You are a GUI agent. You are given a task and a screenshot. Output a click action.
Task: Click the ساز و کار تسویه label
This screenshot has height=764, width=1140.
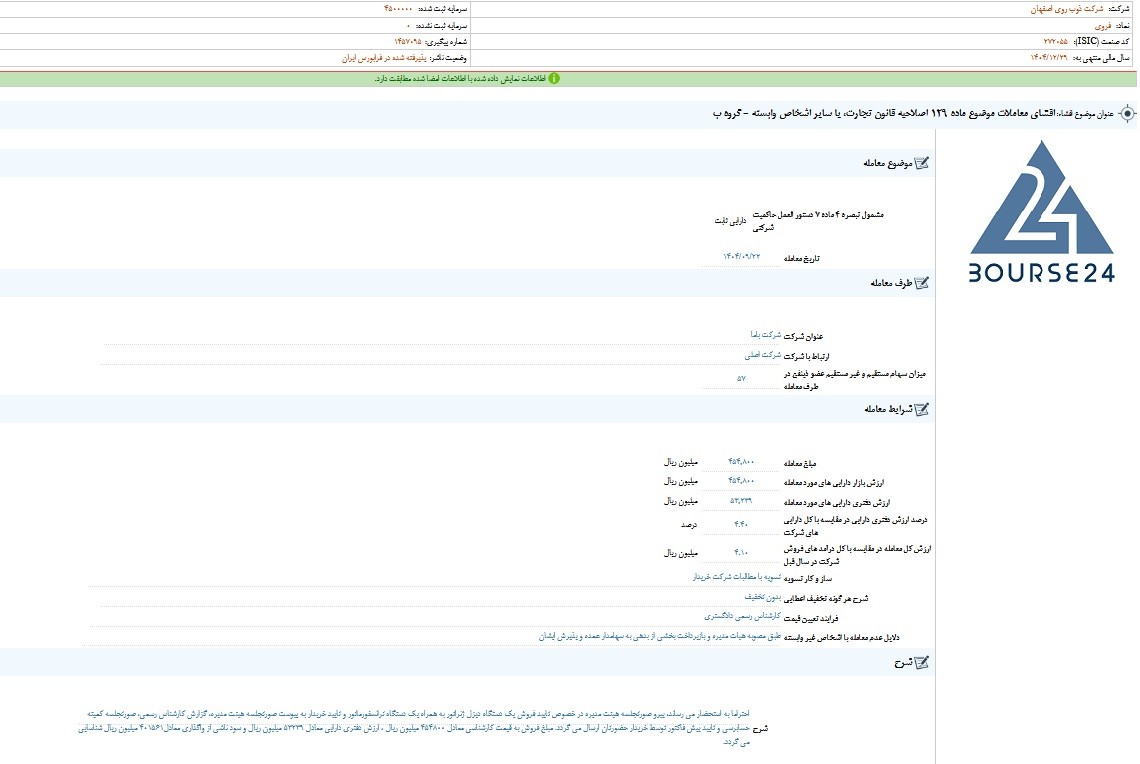[x=807, y=579]
